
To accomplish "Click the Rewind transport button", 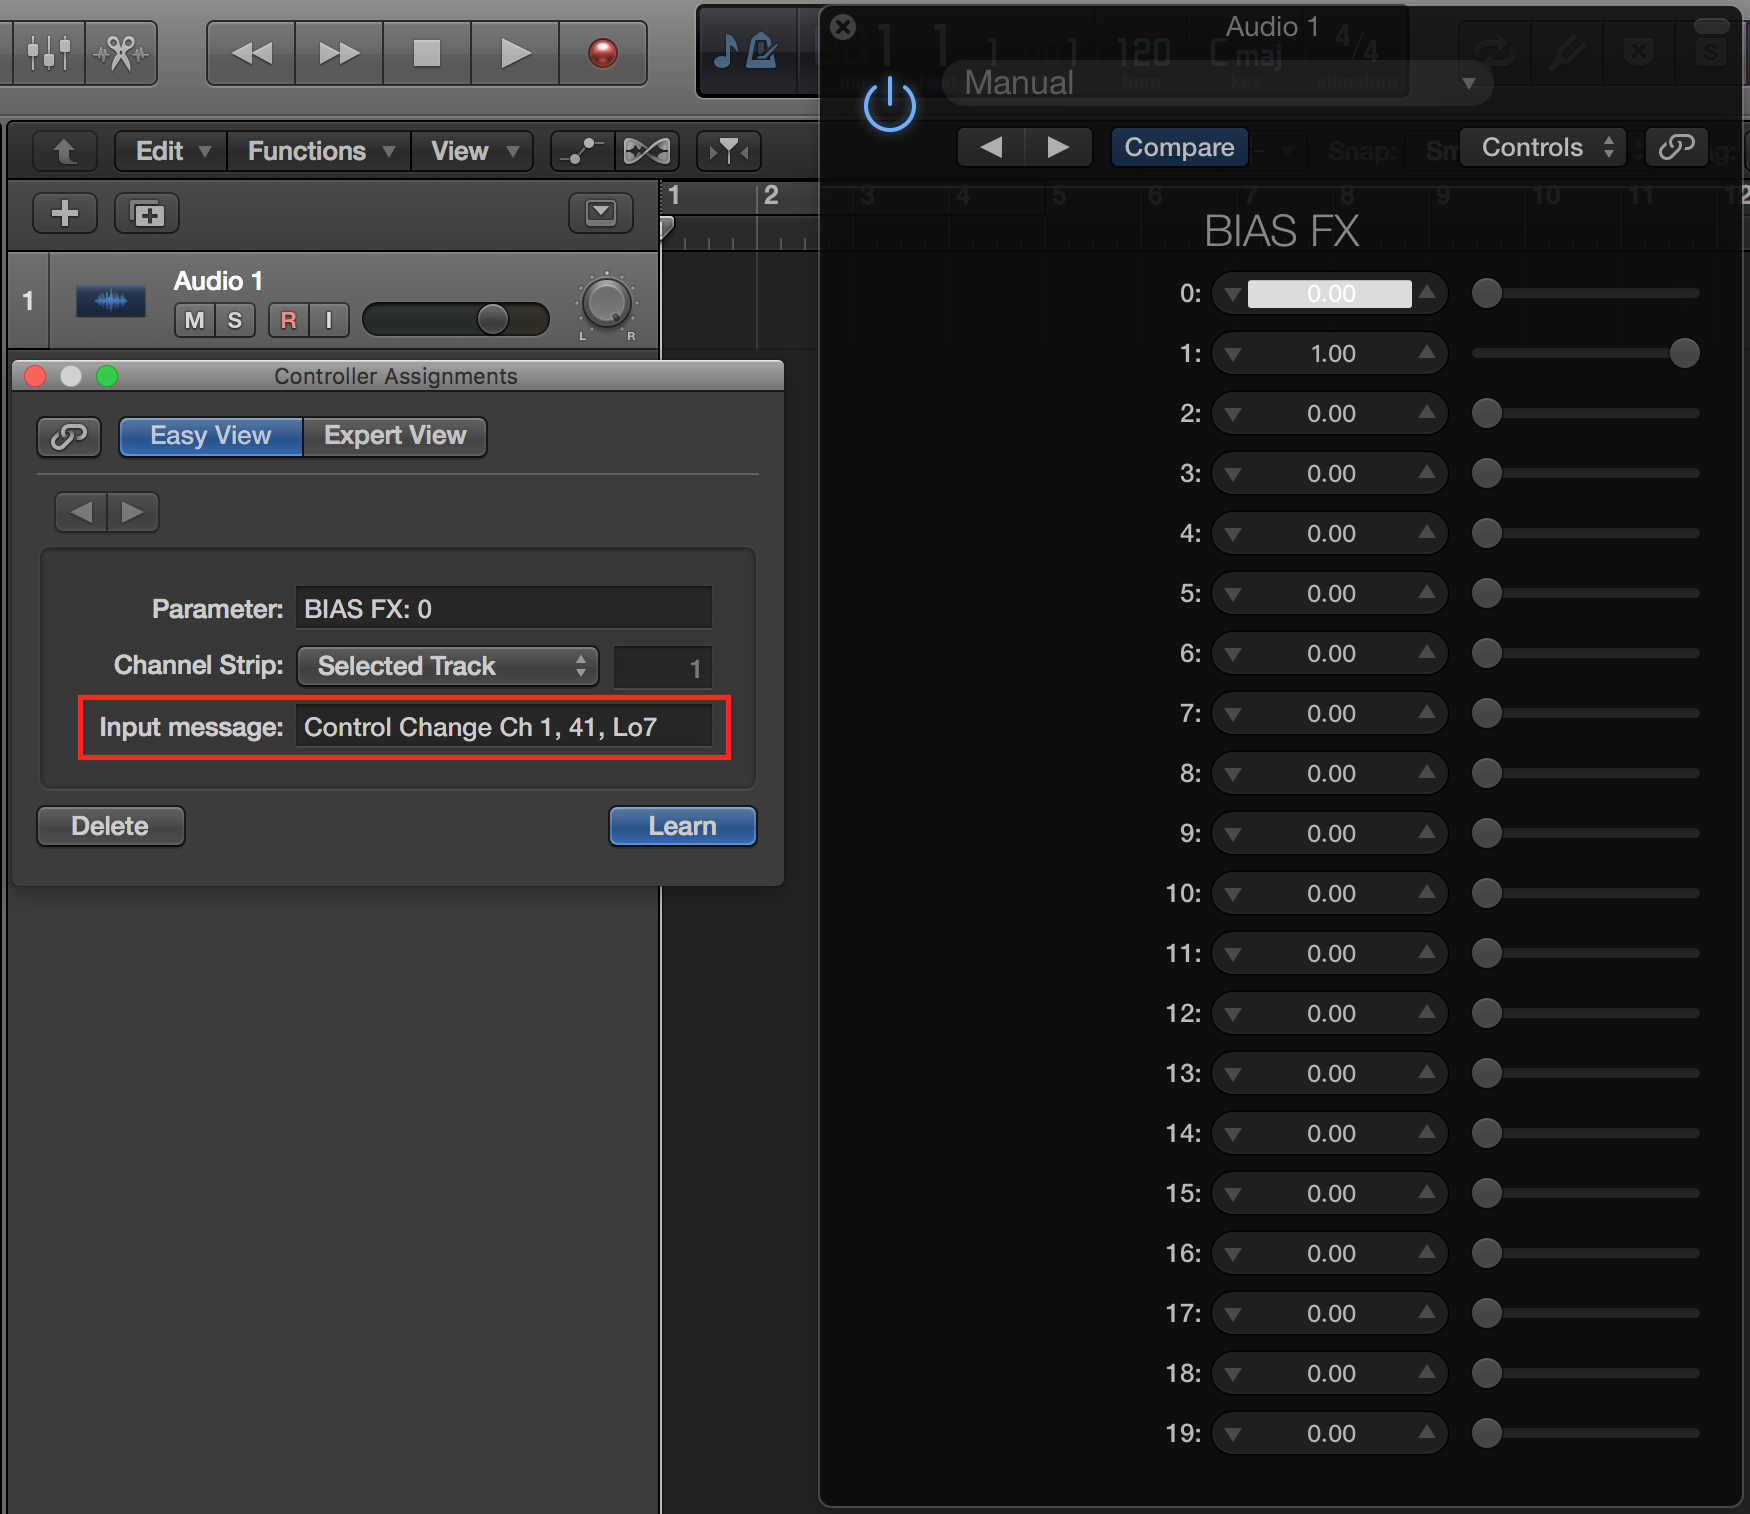I will click(x=251, y=52).
